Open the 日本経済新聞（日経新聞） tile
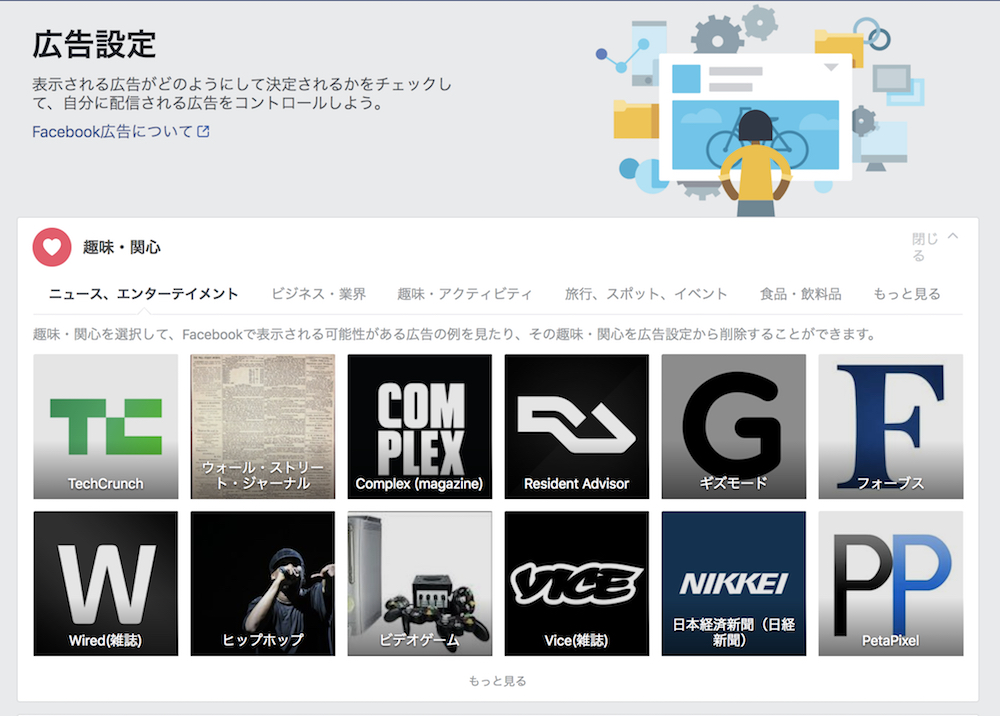Image resolution: width=1000 pixels, height=716 pixels. coord(733,583)
